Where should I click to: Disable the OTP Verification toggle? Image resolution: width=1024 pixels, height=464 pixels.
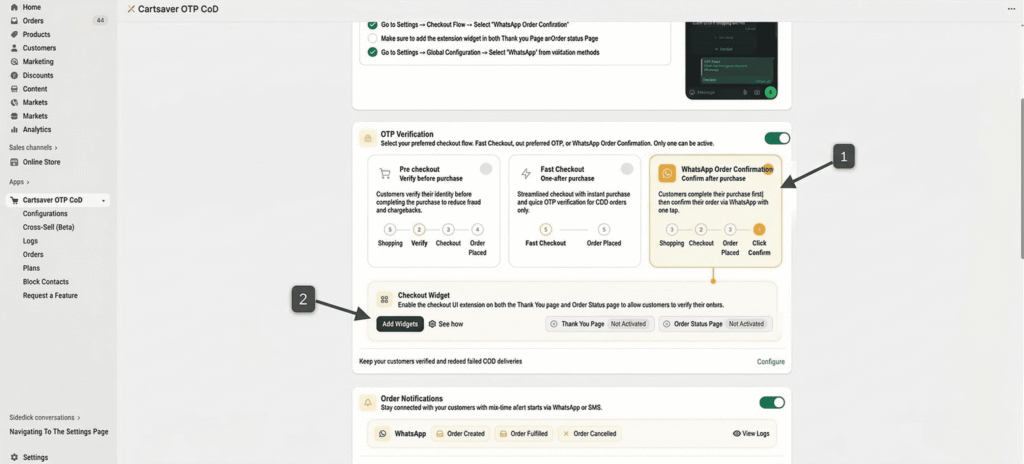776,138
